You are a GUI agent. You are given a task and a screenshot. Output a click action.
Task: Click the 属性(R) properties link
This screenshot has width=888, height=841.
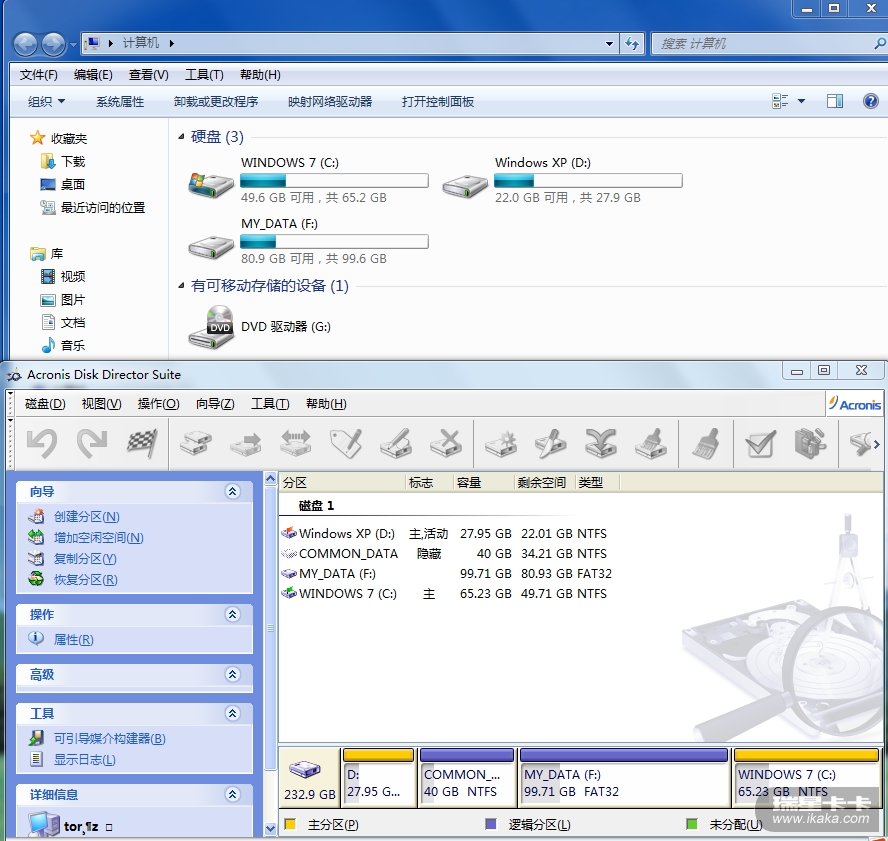click(74, 639)
